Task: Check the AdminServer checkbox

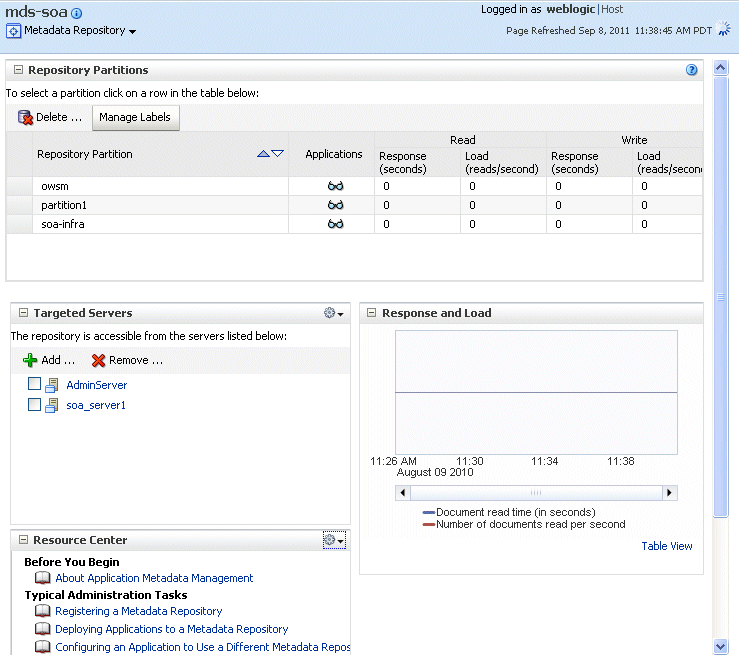Action: coord(34,384)
